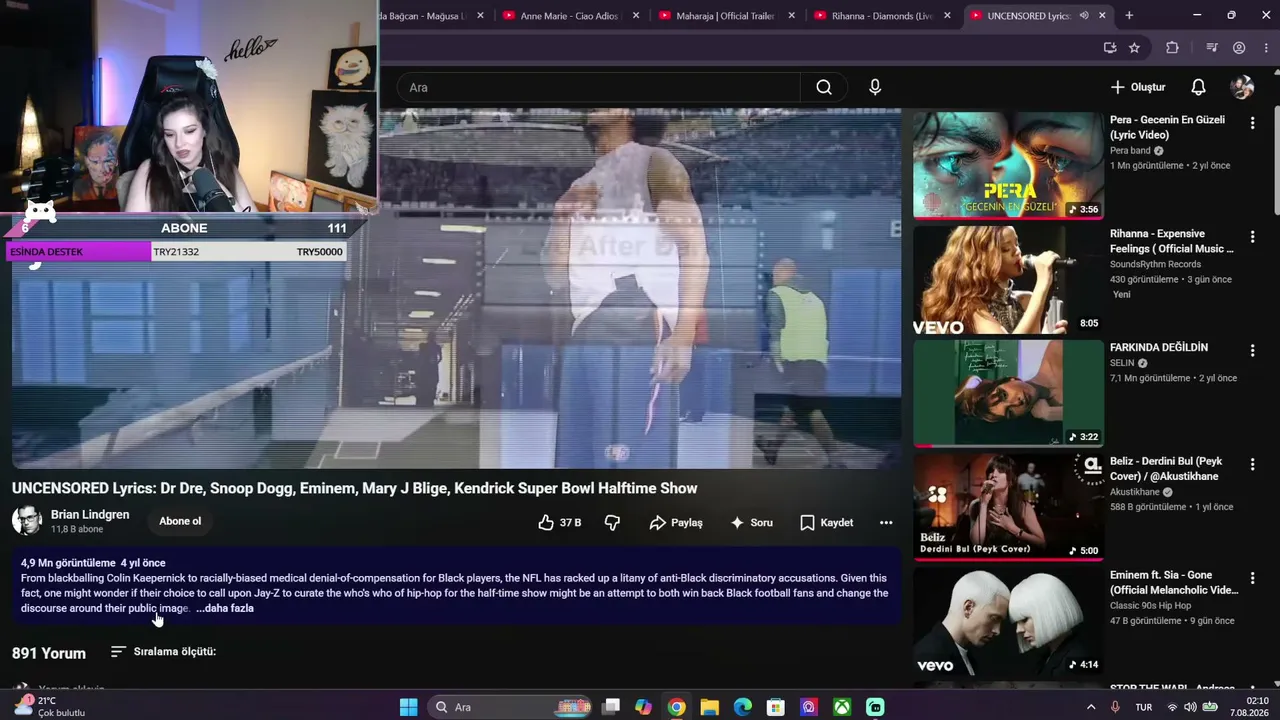Image resolution: width=1280 pixels, height=720 pixels.
Task: Open Google Chrome from the taskbar
Action: tap(677, 707)
